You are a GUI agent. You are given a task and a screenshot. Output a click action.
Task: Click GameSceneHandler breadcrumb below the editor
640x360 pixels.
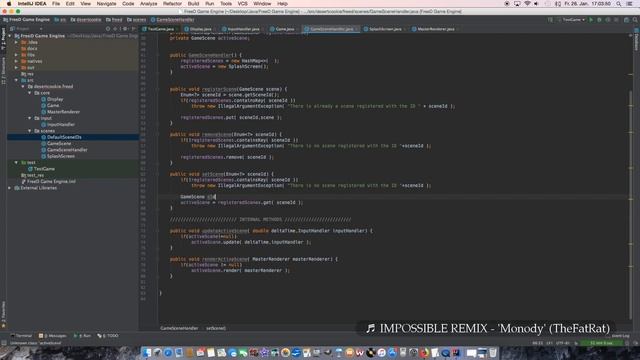pos(179,328)
